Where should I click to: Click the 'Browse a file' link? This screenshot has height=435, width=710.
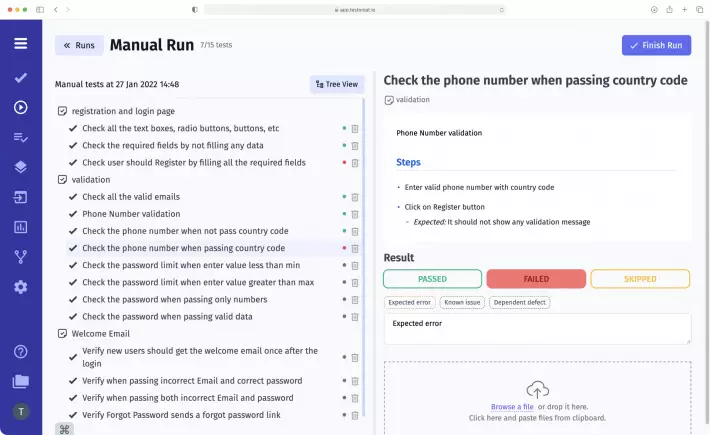[511, 407]
